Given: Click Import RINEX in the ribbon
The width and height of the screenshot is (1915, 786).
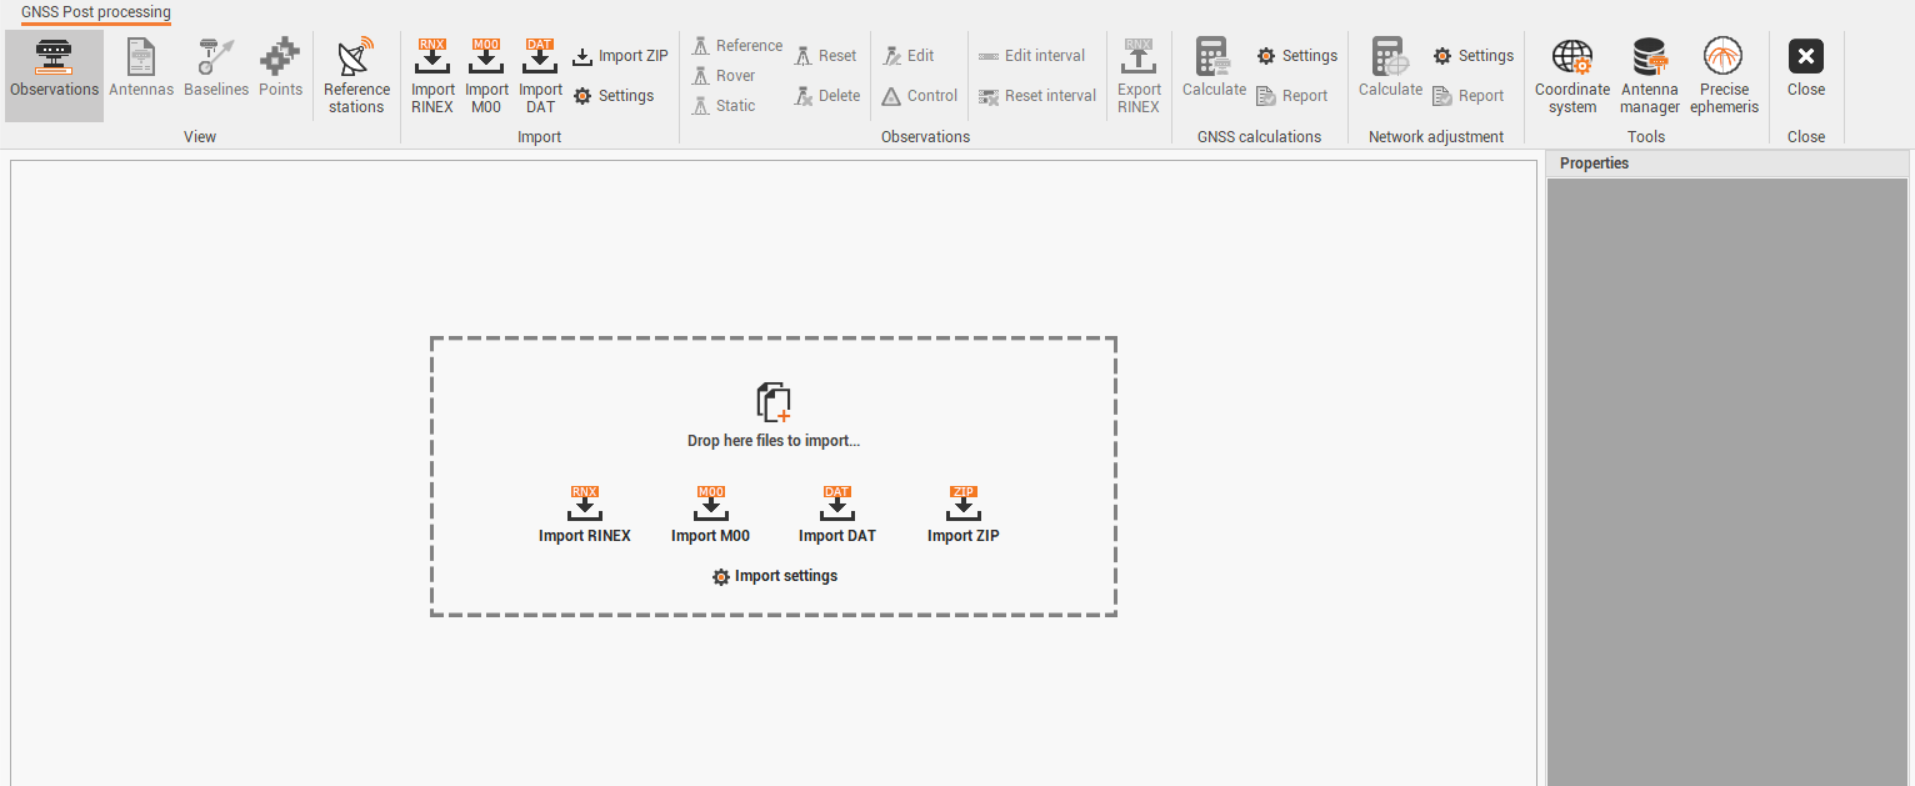Looking at the screenshot, I should pyautogui.click(x=432, y=77).
